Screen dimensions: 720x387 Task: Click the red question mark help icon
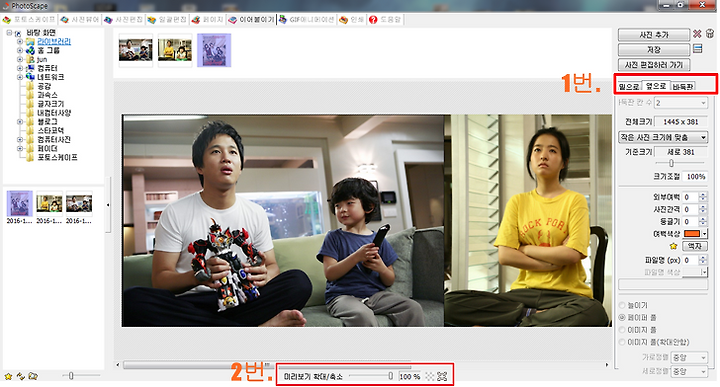373,20
